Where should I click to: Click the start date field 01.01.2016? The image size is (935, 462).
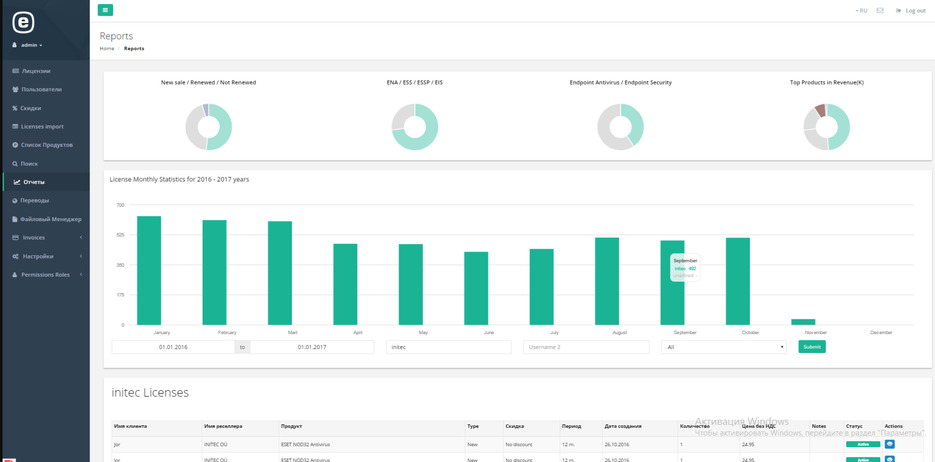[173, 347]
